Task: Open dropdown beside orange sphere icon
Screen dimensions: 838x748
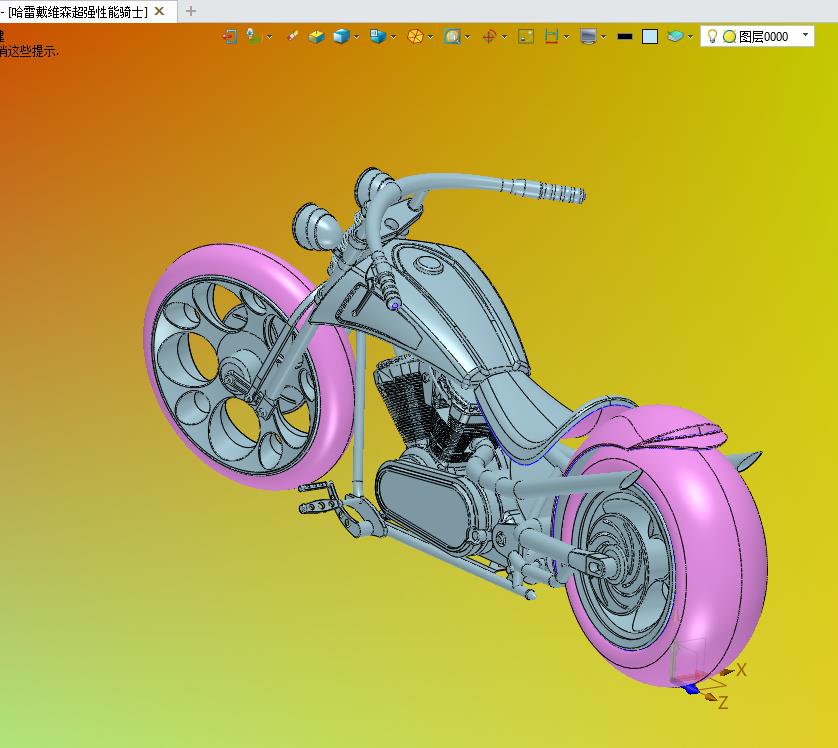Action: [431, 37]
